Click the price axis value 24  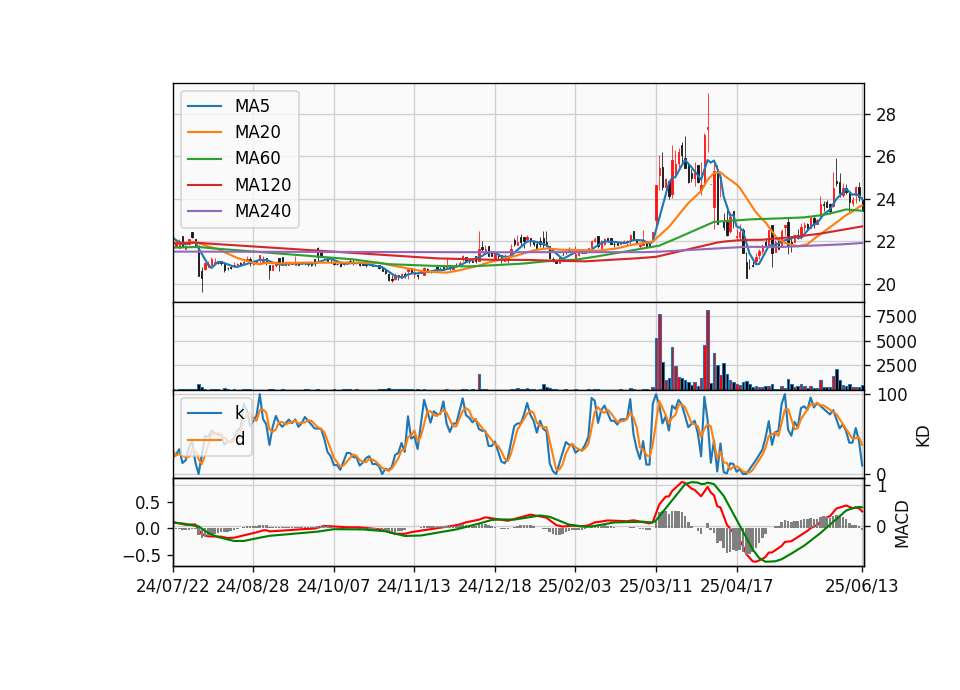coord(885,200)
